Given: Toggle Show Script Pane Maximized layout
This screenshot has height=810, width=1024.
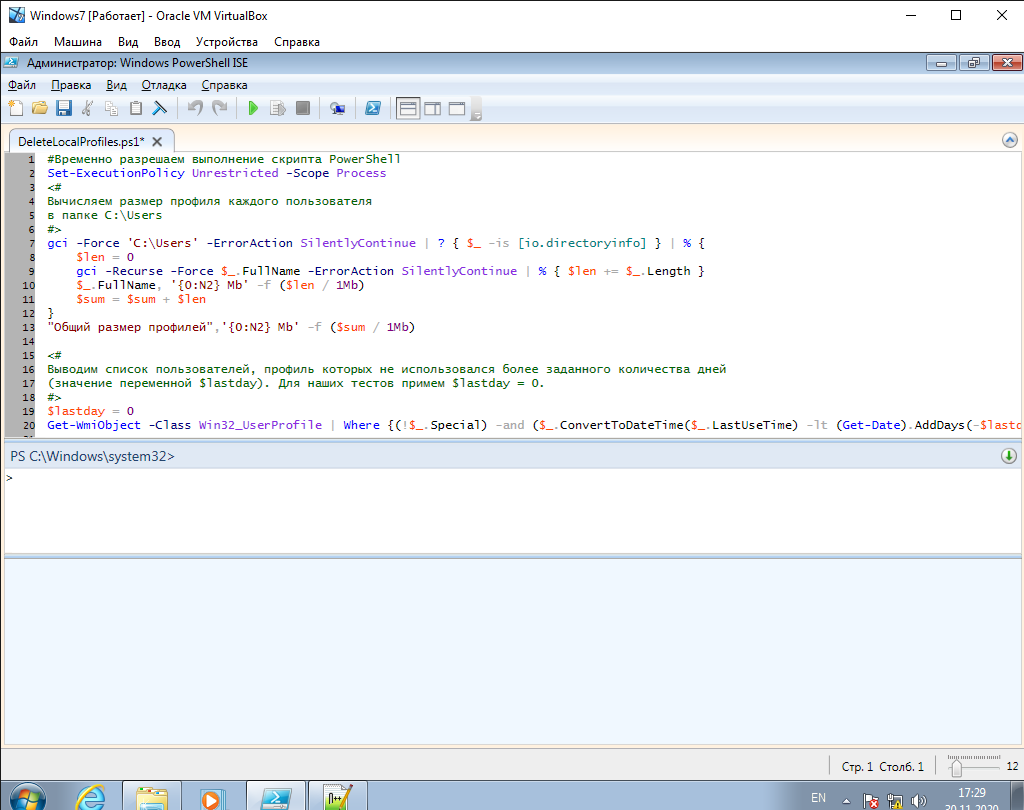Looking at the screenshot, I should 457,108.
